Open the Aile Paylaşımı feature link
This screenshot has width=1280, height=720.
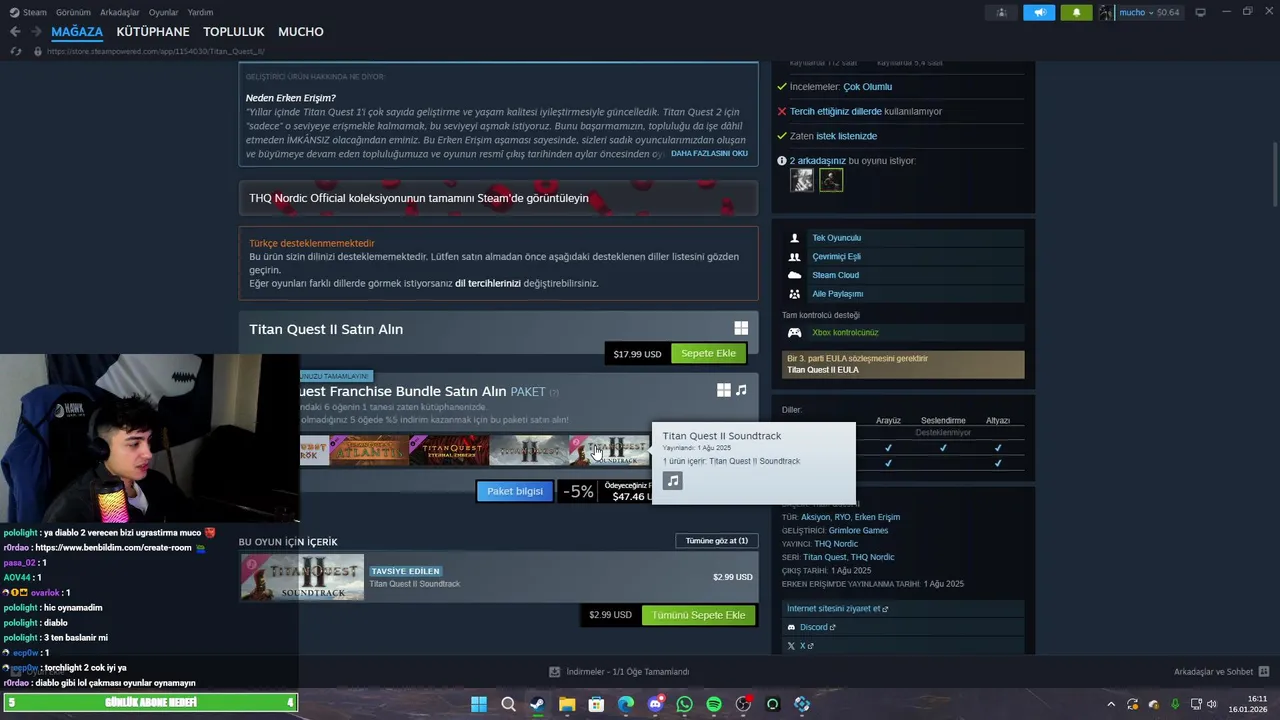[x=837, y=294]
